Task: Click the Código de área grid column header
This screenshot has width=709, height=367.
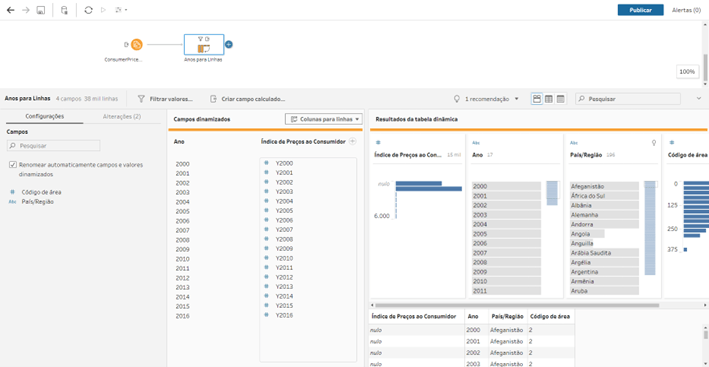Action: tap(550, 316)
